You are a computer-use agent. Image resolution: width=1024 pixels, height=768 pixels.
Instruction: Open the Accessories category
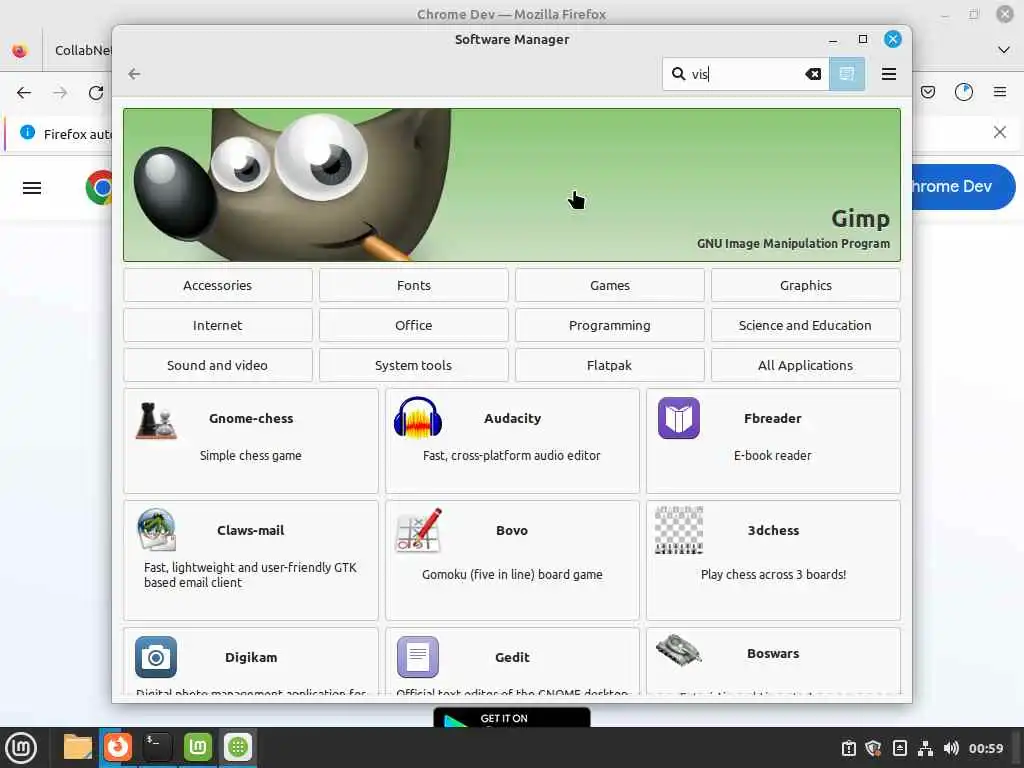217,285
